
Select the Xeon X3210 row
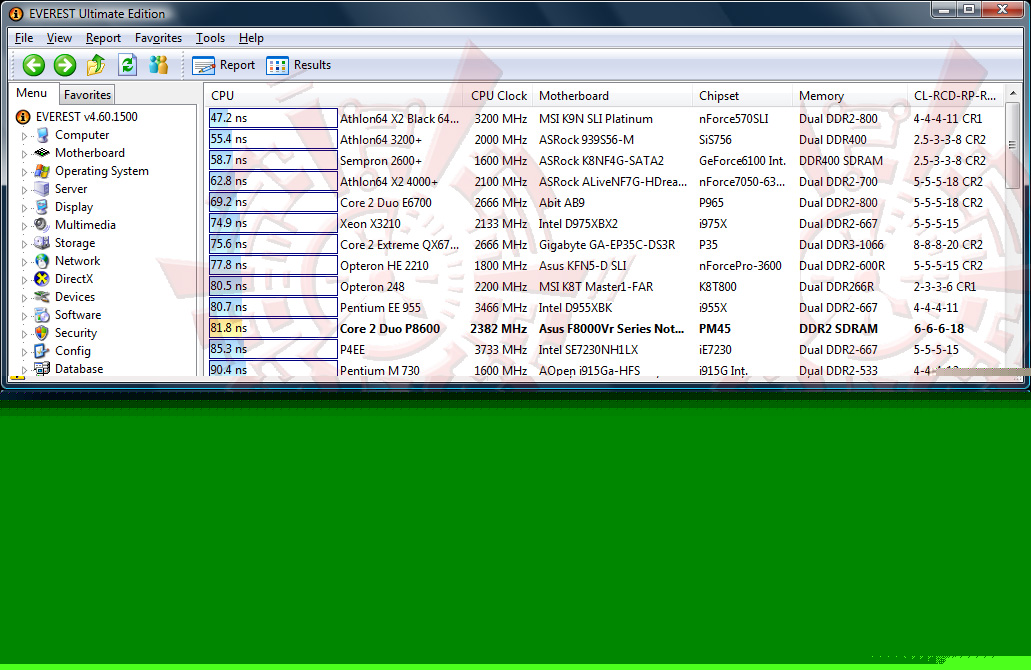point(606,224)
